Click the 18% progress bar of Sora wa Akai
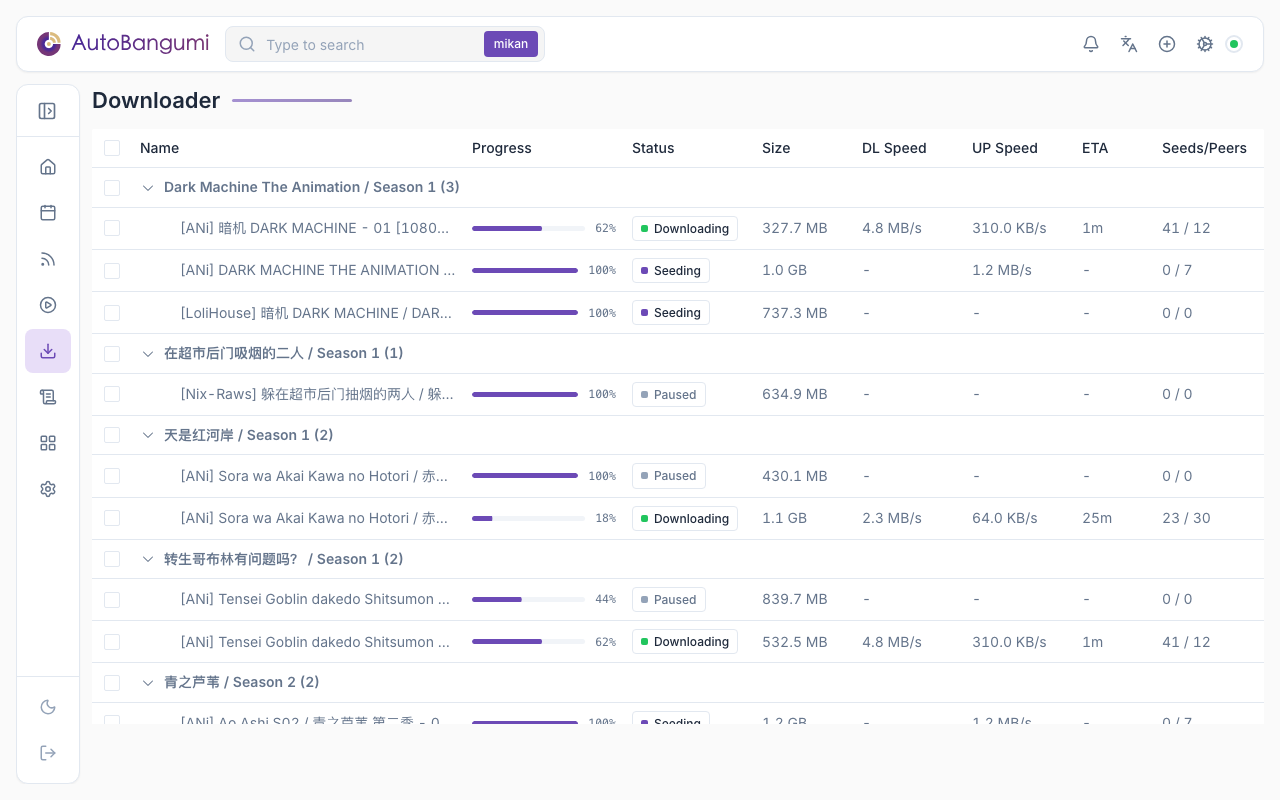Viewport: 1280px width, 800px height. point(528,518)
